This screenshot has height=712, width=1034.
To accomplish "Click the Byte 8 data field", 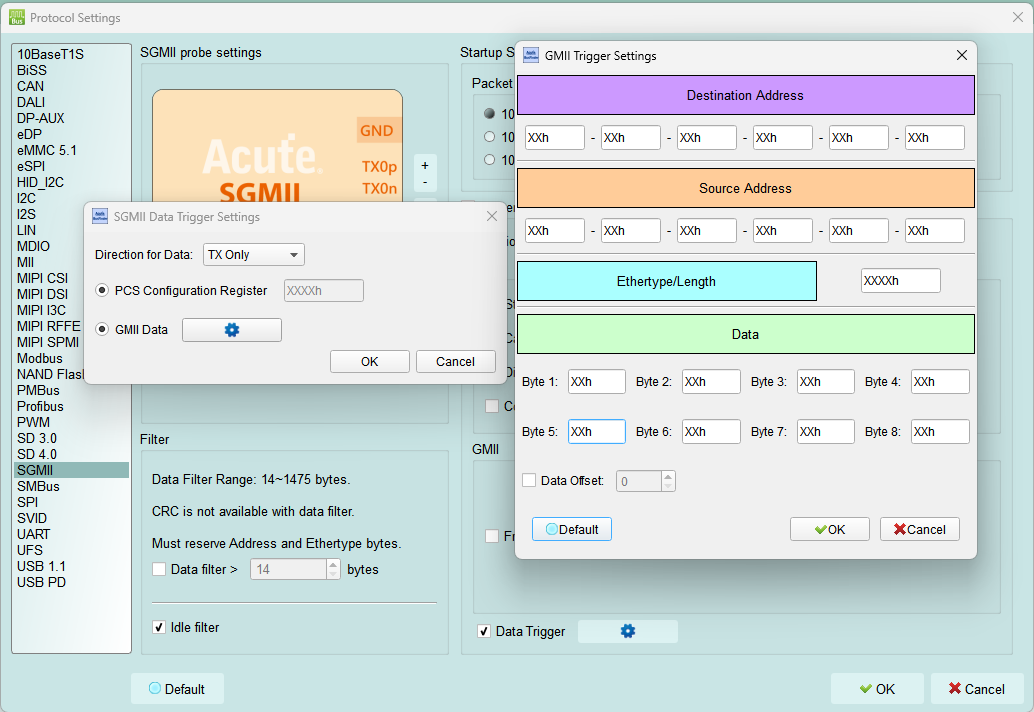I will [940, 432].
